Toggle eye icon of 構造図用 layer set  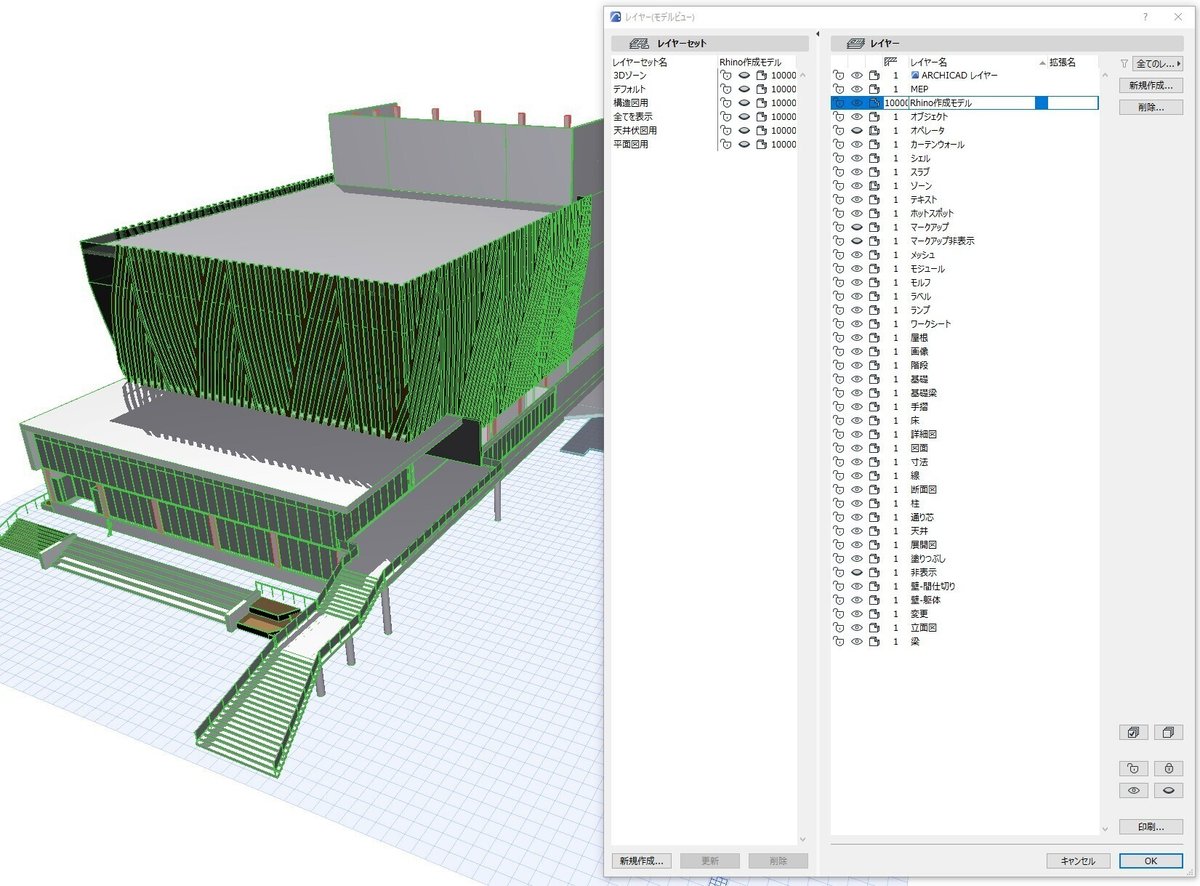744,103
